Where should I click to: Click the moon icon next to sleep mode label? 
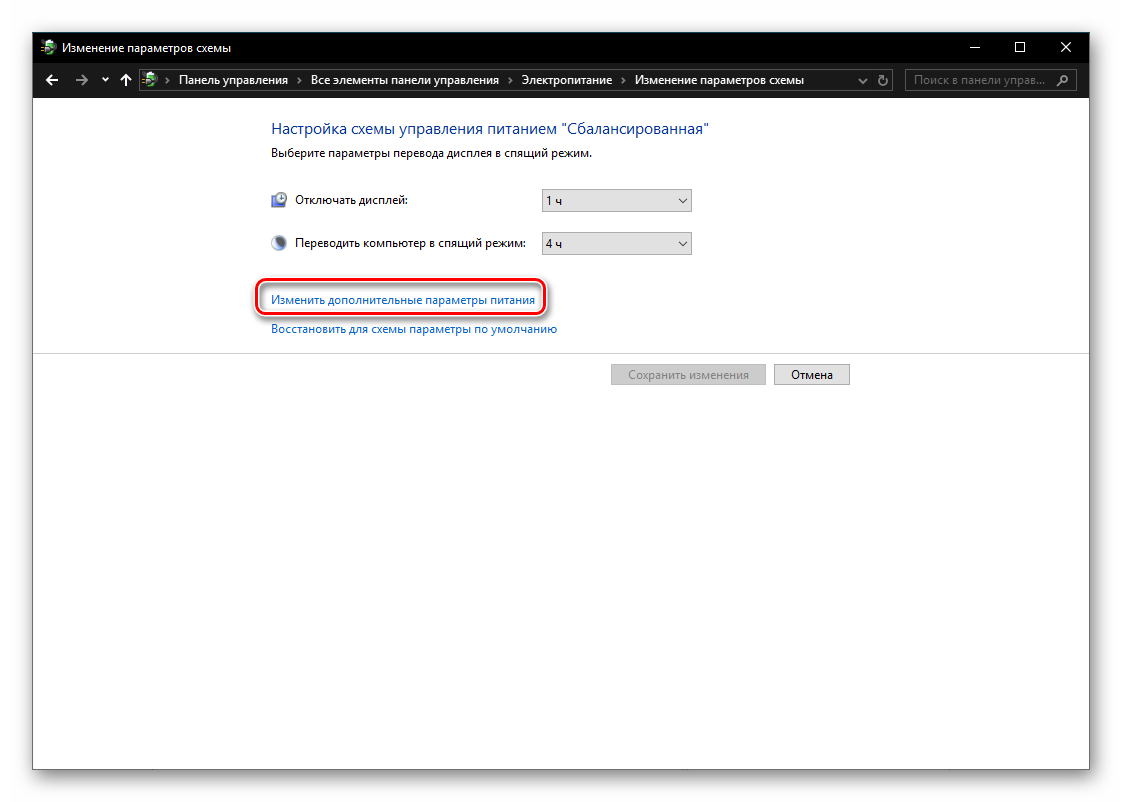coord(279,243)
